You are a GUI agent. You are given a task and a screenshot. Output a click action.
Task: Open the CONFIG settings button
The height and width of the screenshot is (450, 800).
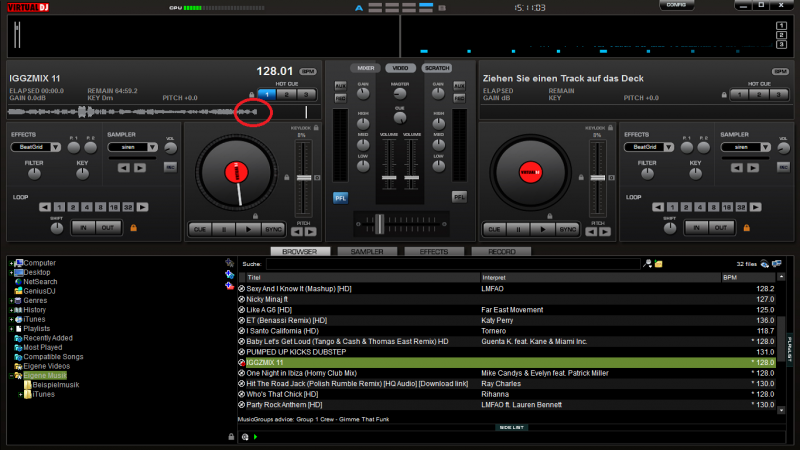tap(675, 5)
